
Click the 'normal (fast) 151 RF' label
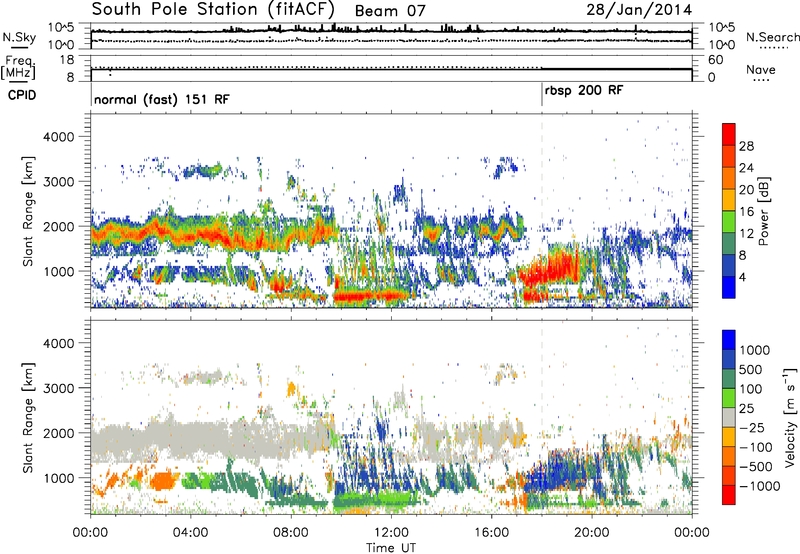162,99
